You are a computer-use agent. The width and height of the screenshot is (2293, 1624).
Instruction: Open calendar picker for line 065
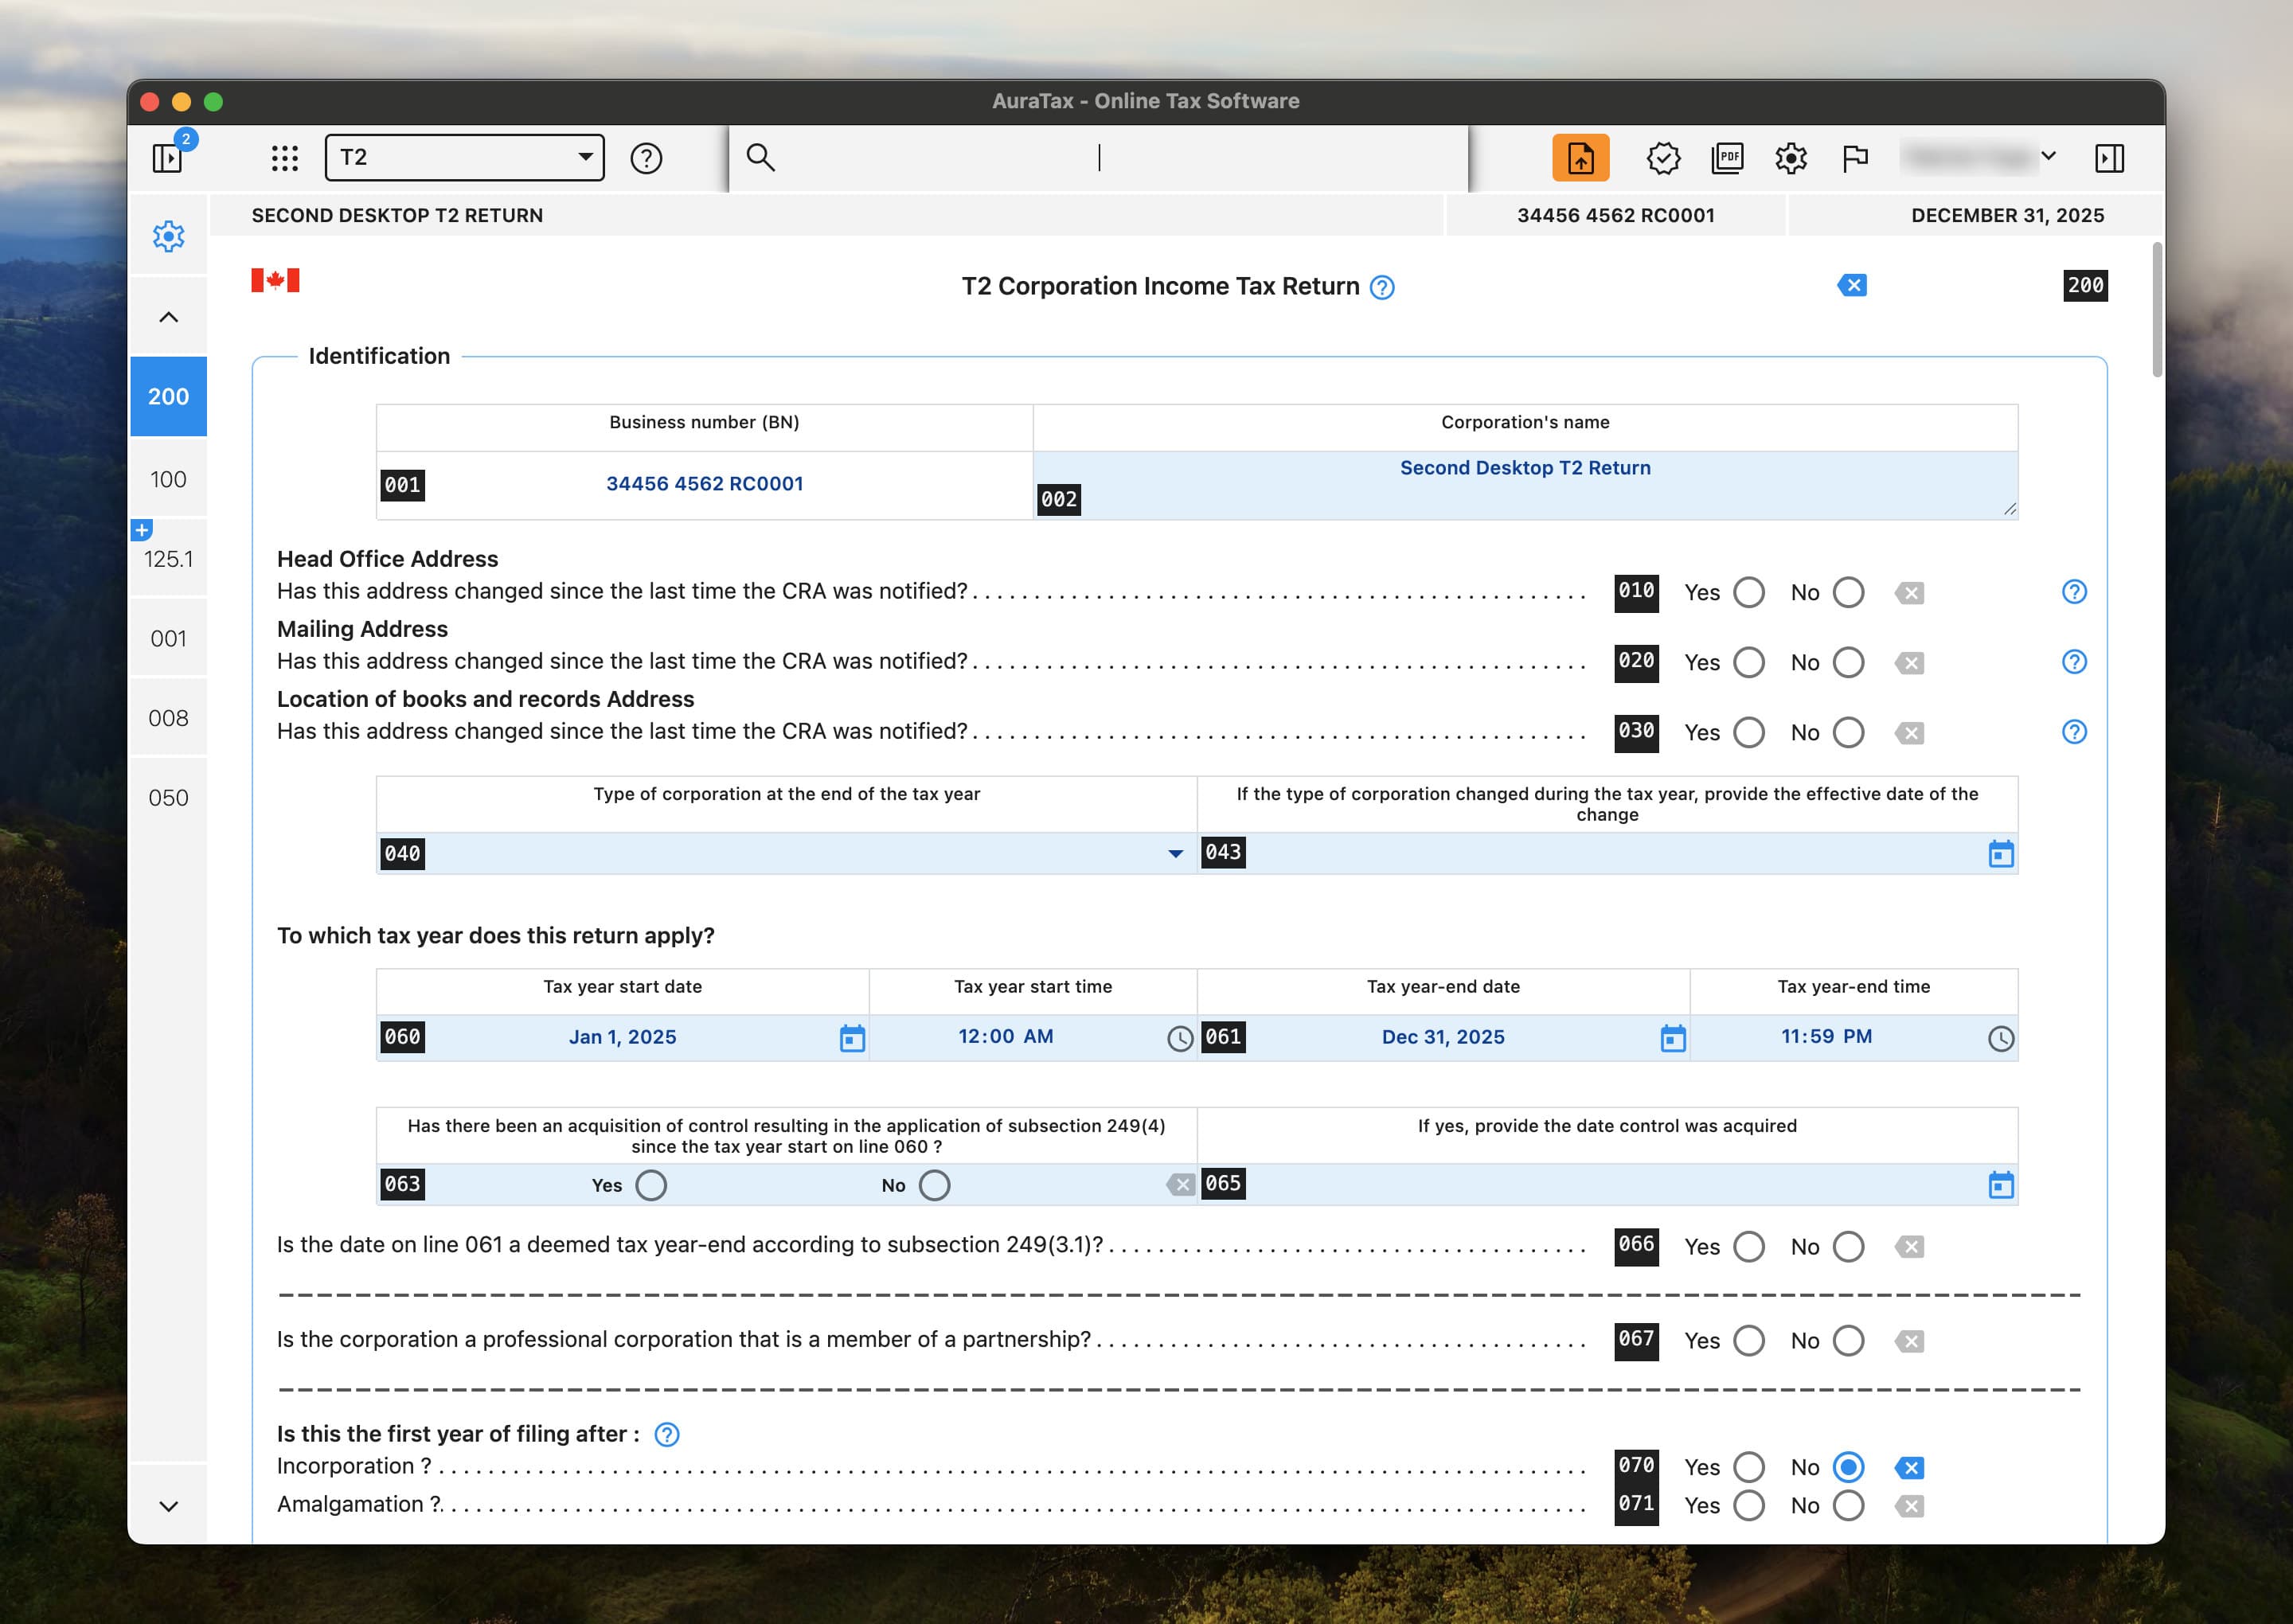tap(2001, 1185)
